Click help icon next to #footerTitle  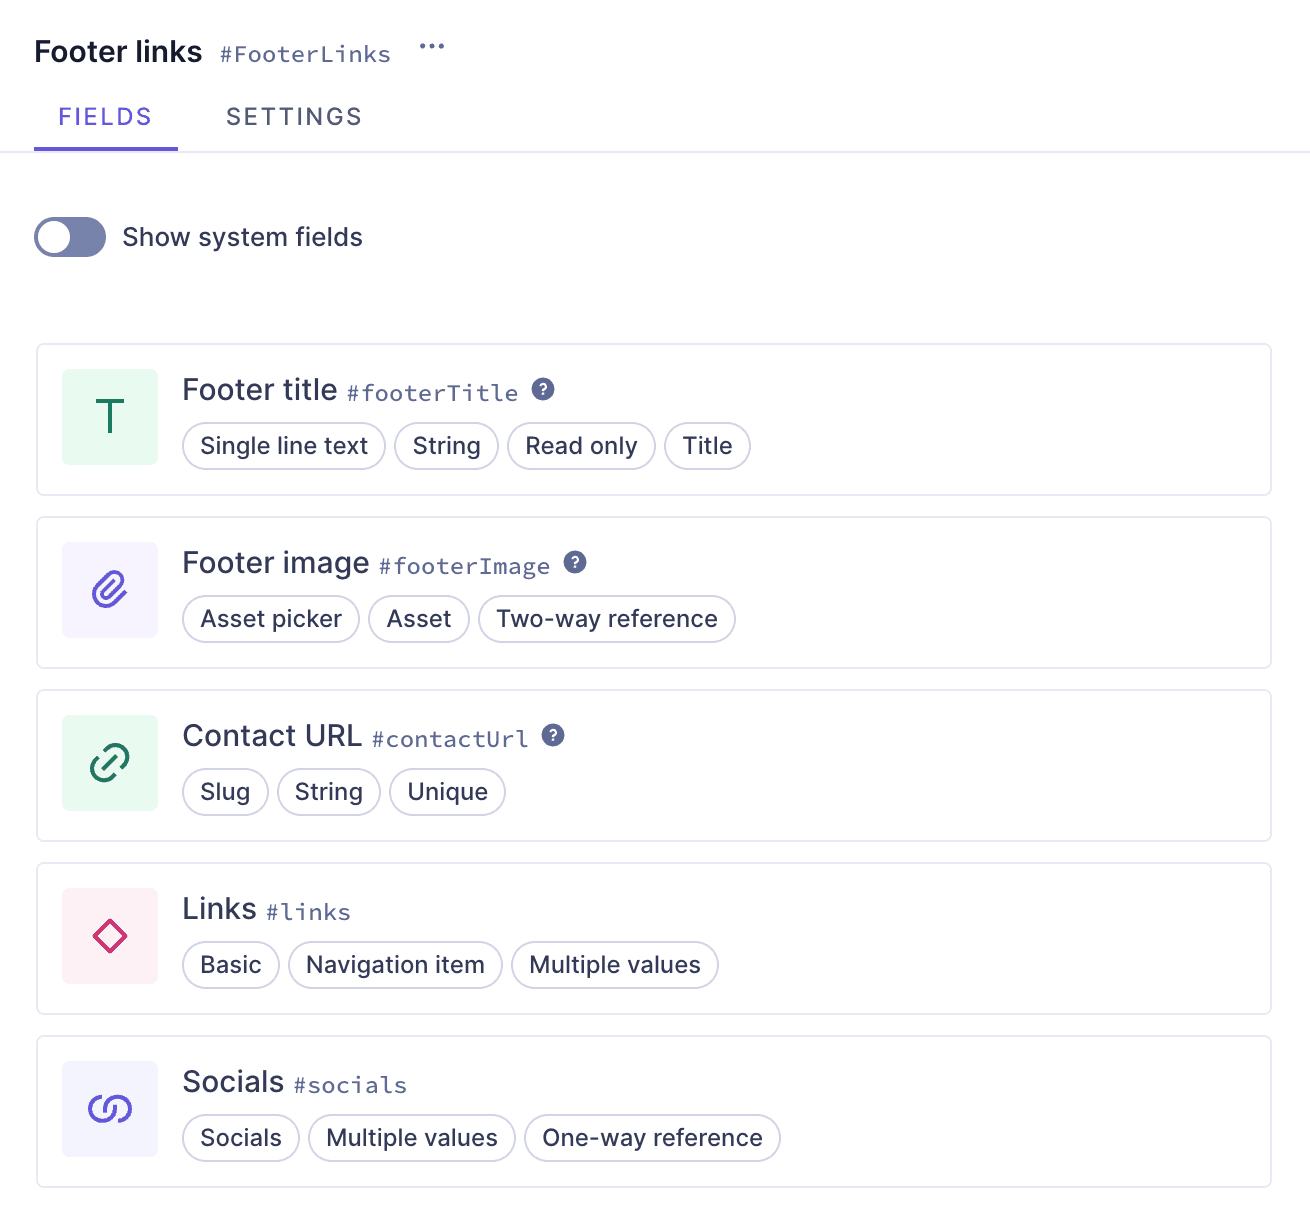tap(543, 389)
